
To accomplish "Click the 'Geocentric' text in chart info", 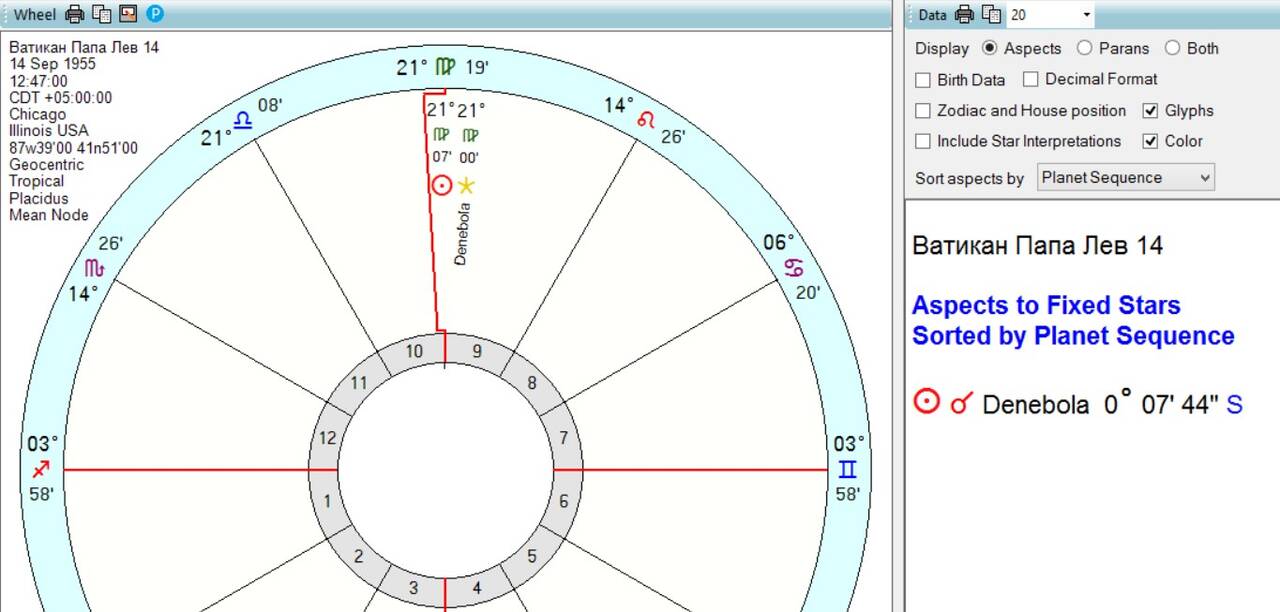I will pyautogui.click(x=47, y=165).
